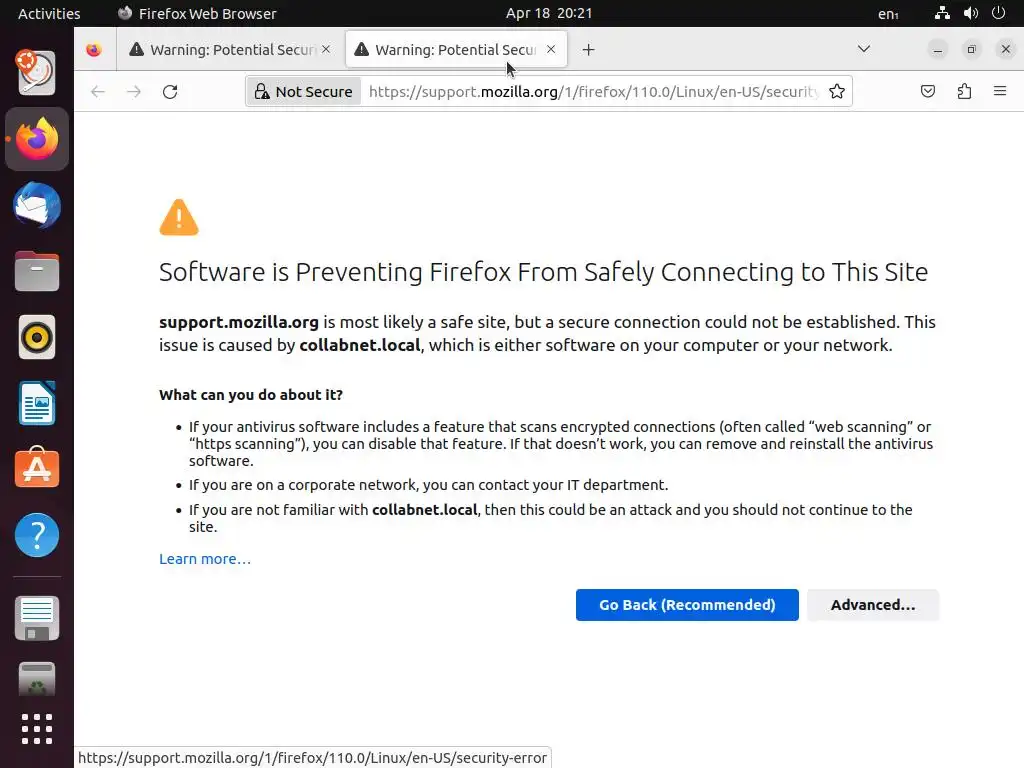The image size is (1024, 768).
Task: Click Go Back (Recommended) button
Action: [687, 605]
